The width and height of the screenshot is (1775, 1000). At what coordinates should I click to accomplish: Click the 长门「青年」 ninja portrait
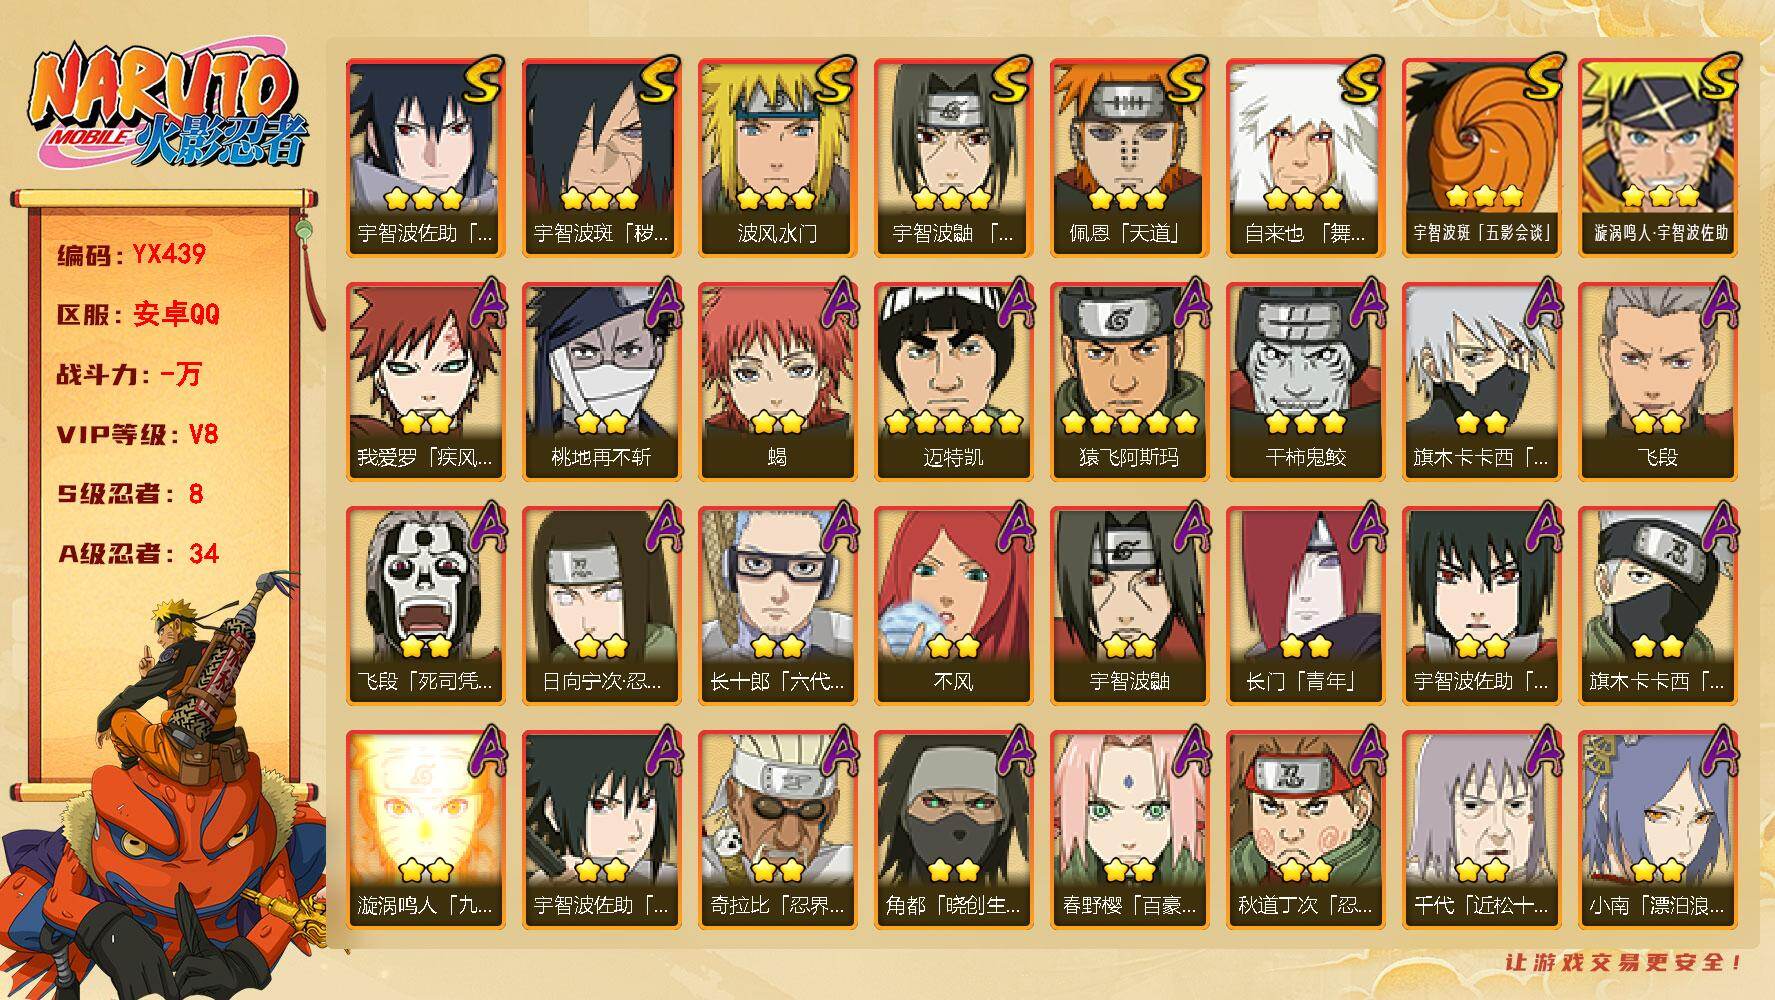[x=1305, y=605]
